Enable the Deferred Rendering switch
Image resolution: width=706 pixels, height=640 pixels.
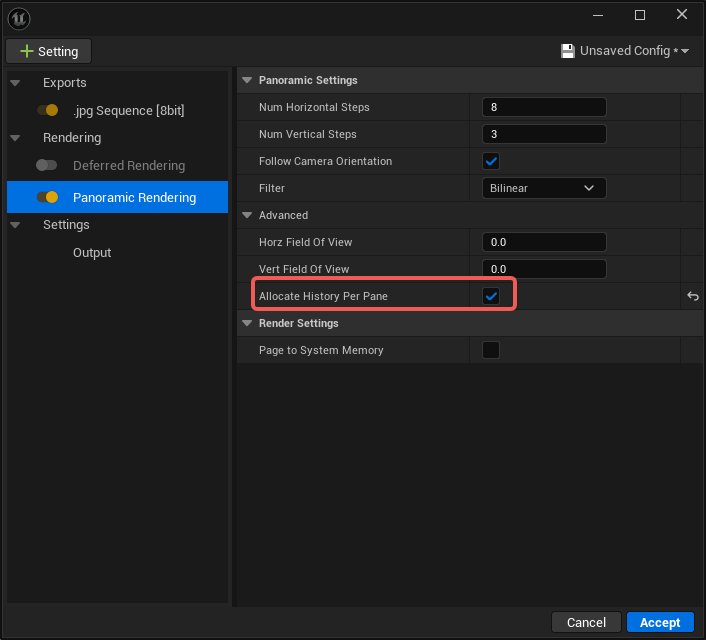(x=47, y=165)
